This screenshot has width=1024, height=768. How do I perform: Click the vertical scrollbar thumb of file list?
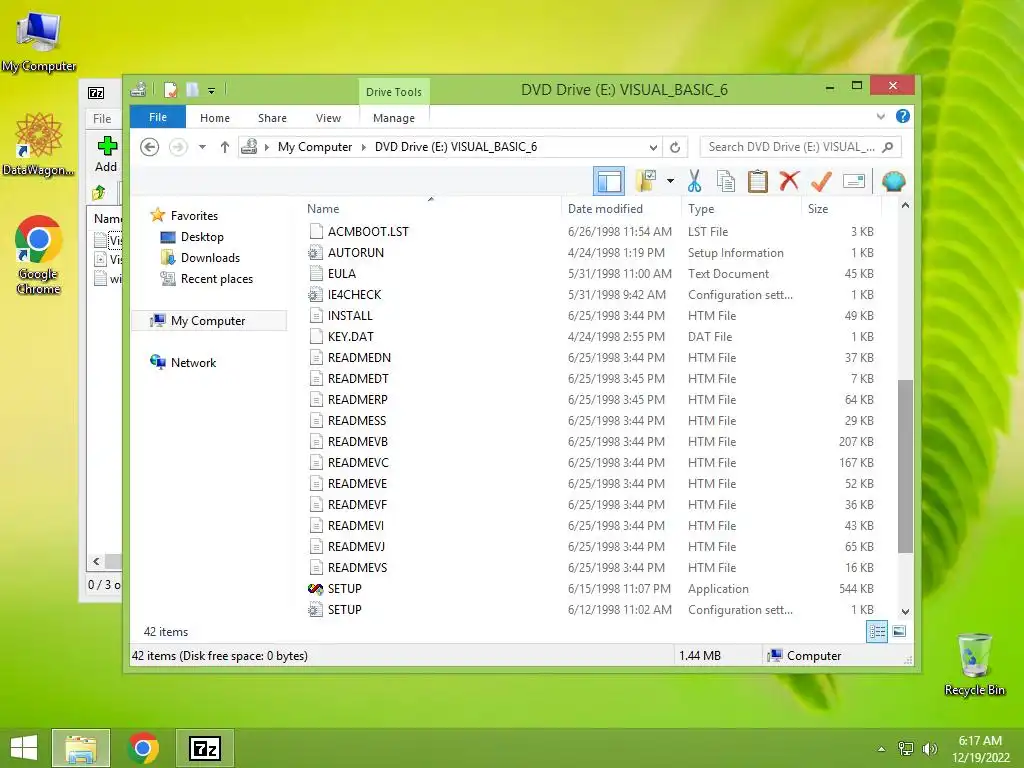coord(905,466)
